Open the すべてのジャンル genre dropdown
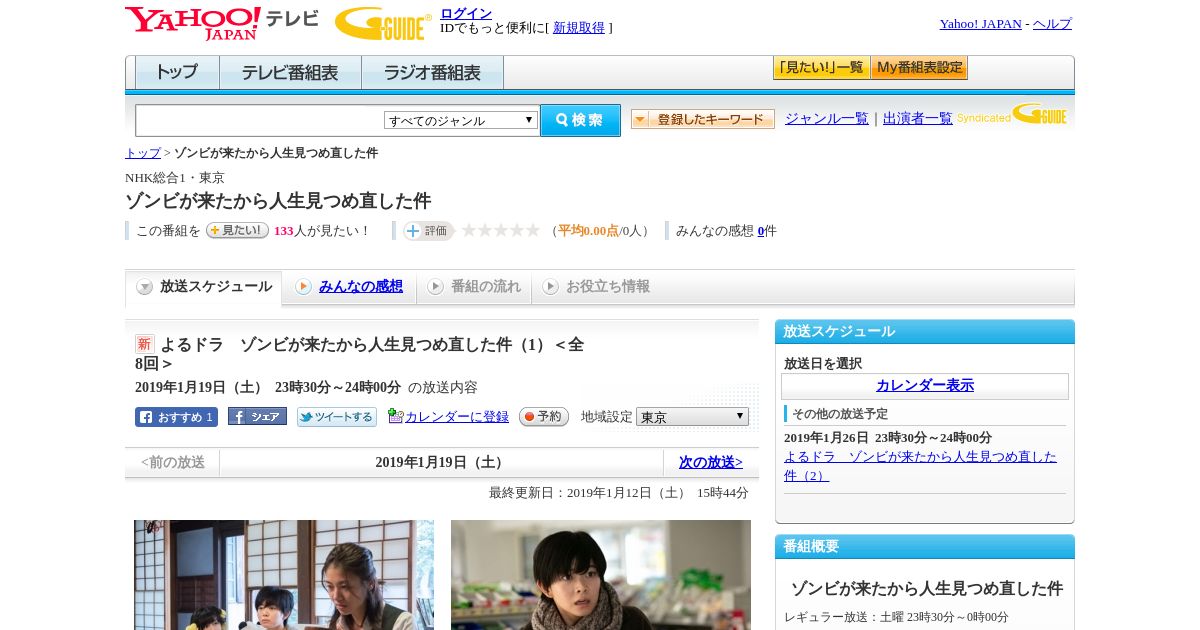1200x630 pixels. [x=461, y=120]
